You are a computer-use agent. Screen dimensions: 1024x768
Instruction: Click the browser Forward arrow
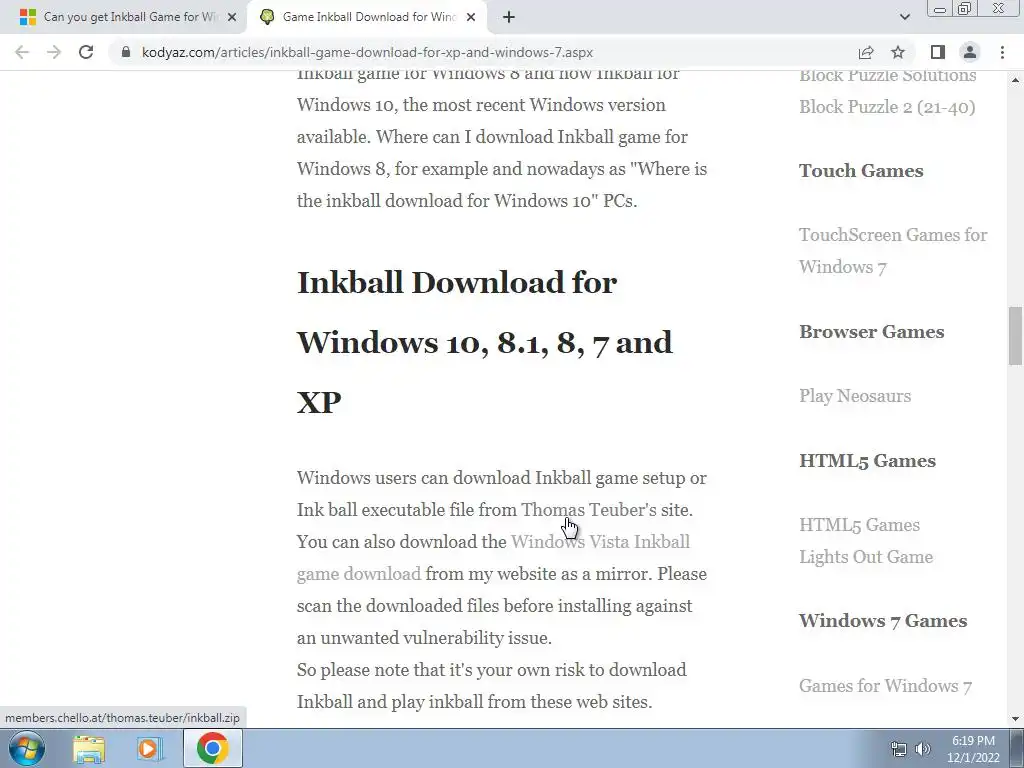click(x=54, y=52)
